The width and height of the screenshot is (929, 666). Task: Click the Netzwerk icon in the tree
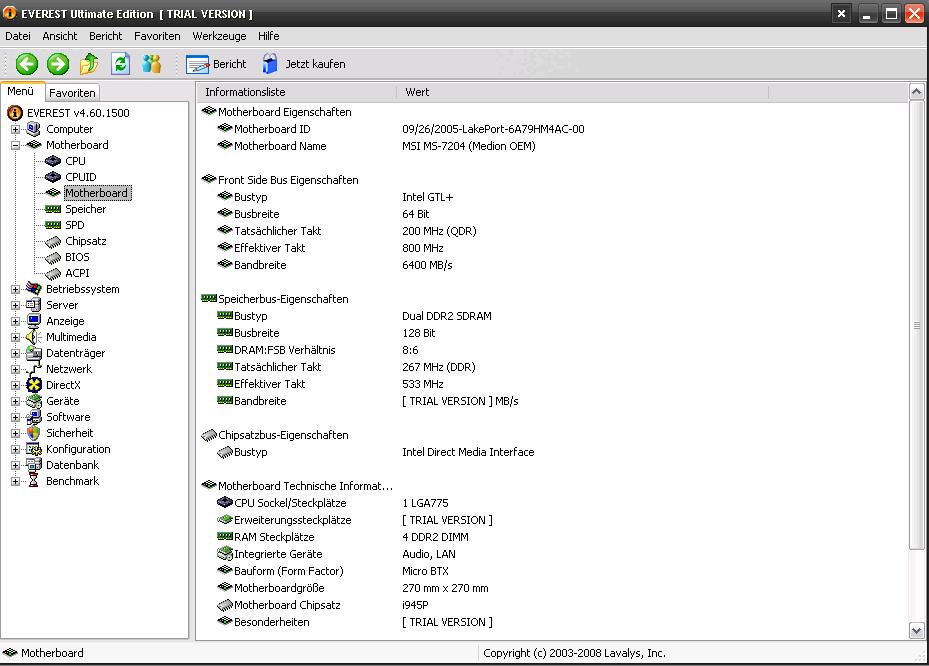[x=34, y=369]
